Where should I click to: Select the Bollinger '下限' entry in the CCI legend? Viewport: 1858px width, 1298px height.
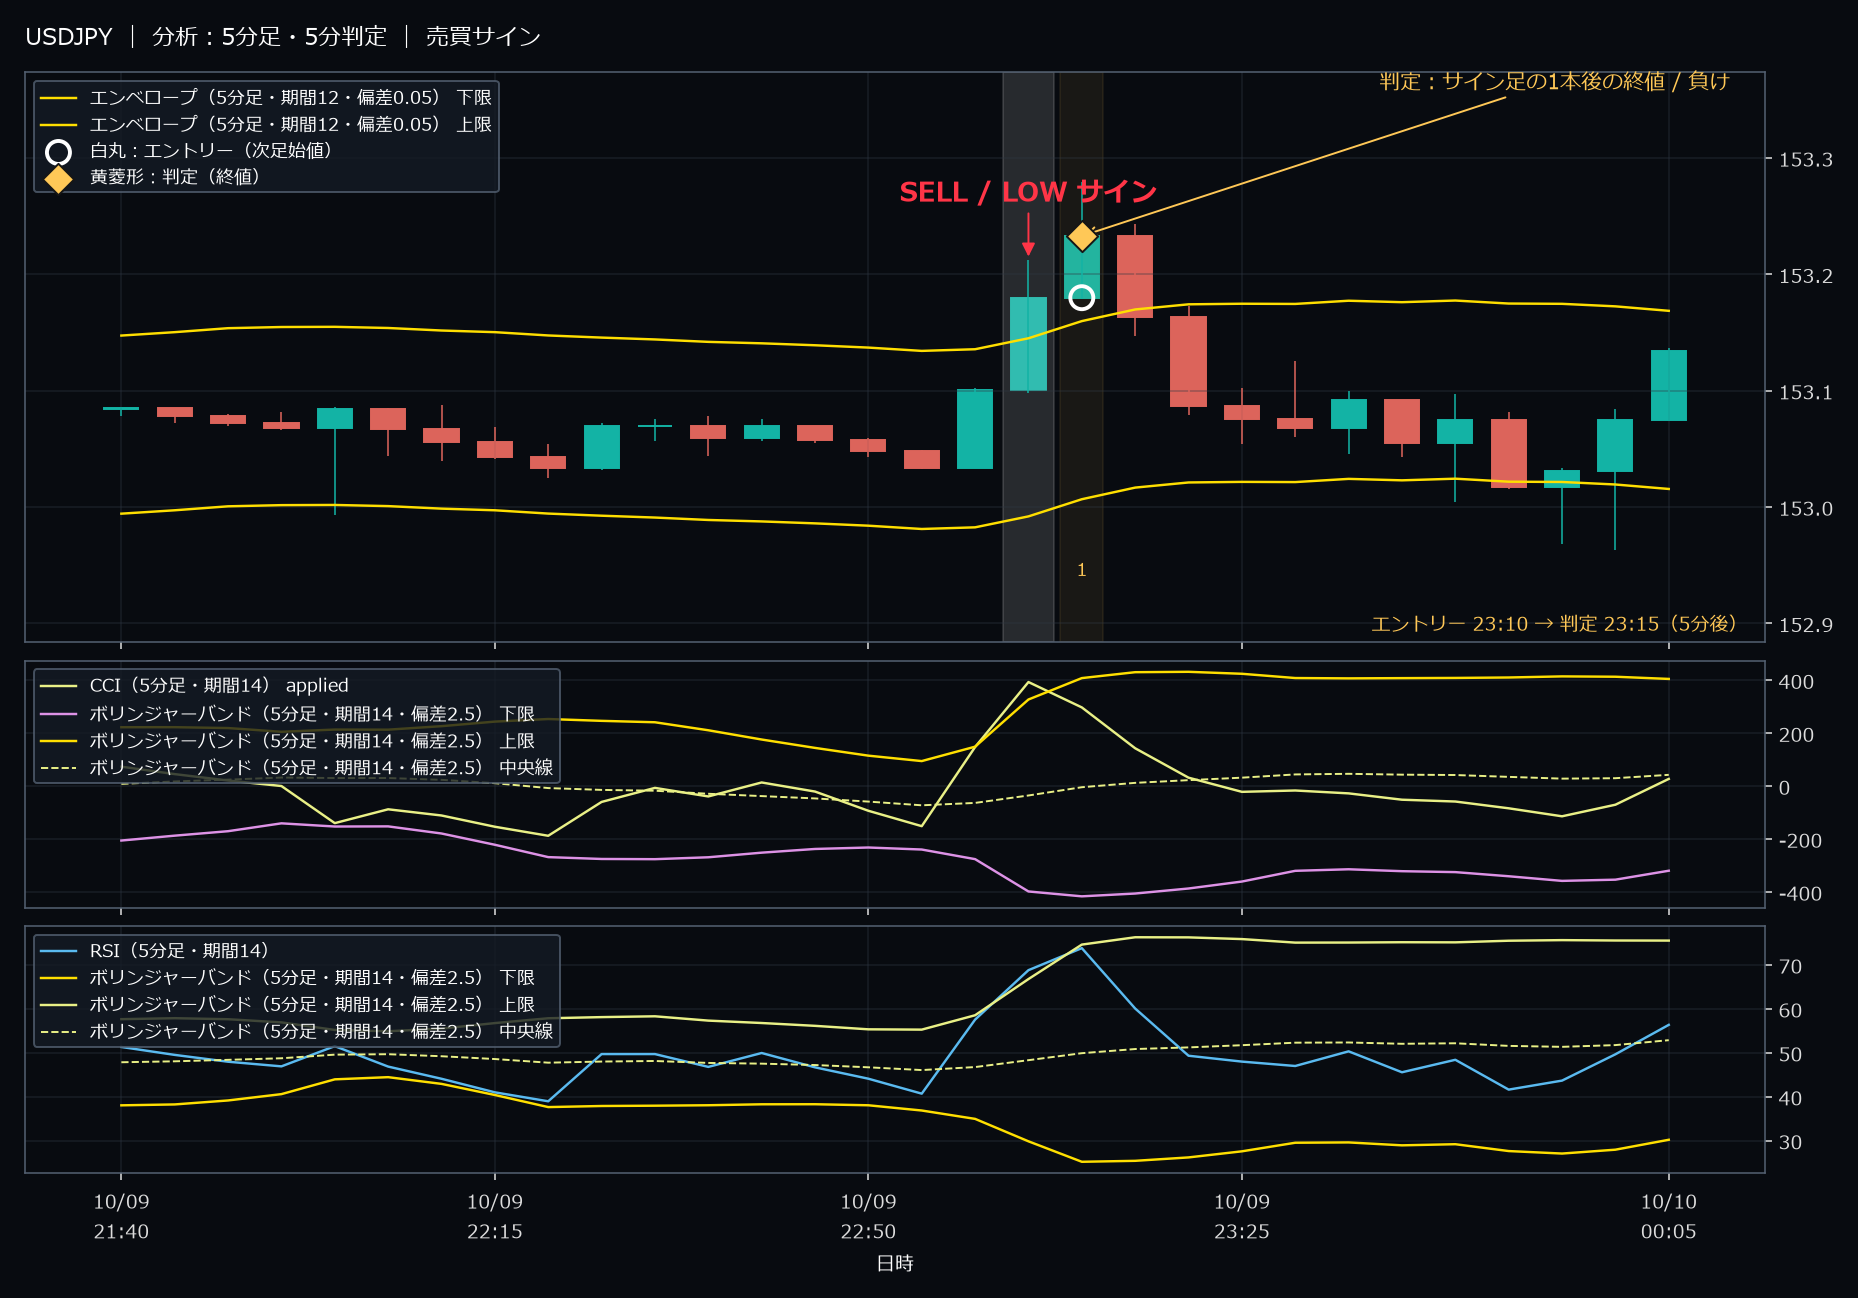click(288, 714)
